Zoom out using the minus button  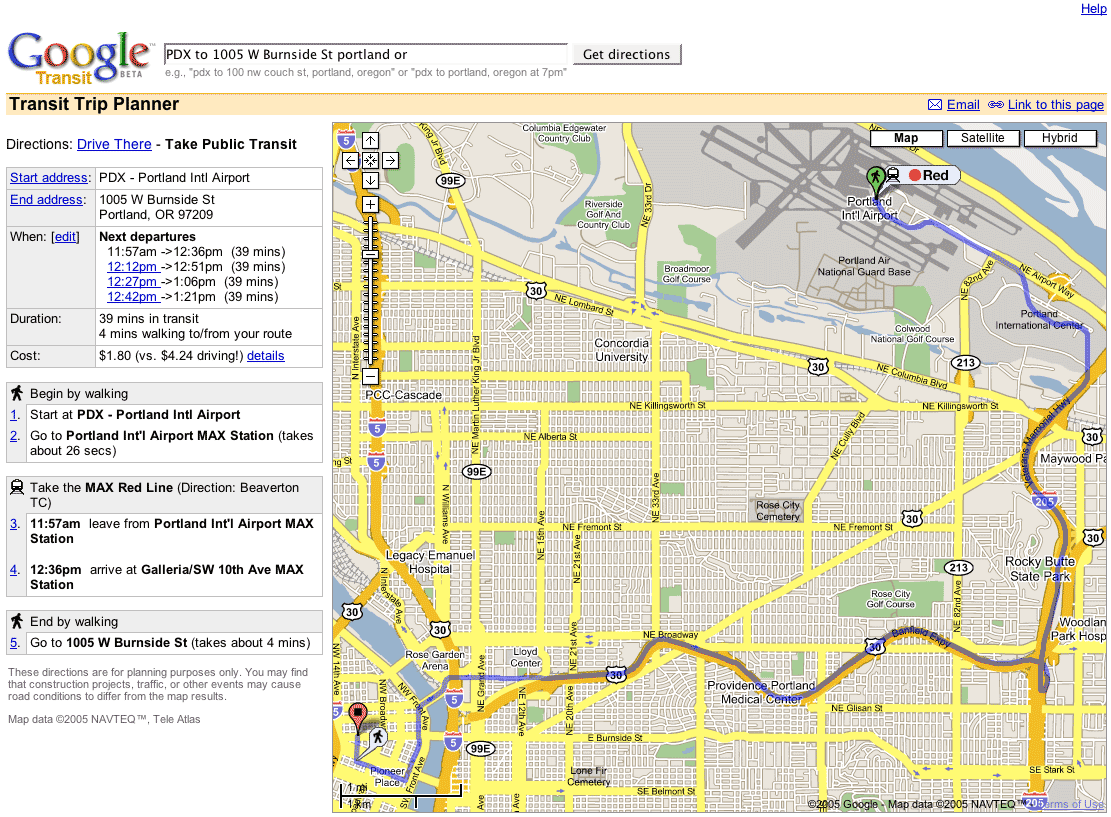tap(370, 376)
